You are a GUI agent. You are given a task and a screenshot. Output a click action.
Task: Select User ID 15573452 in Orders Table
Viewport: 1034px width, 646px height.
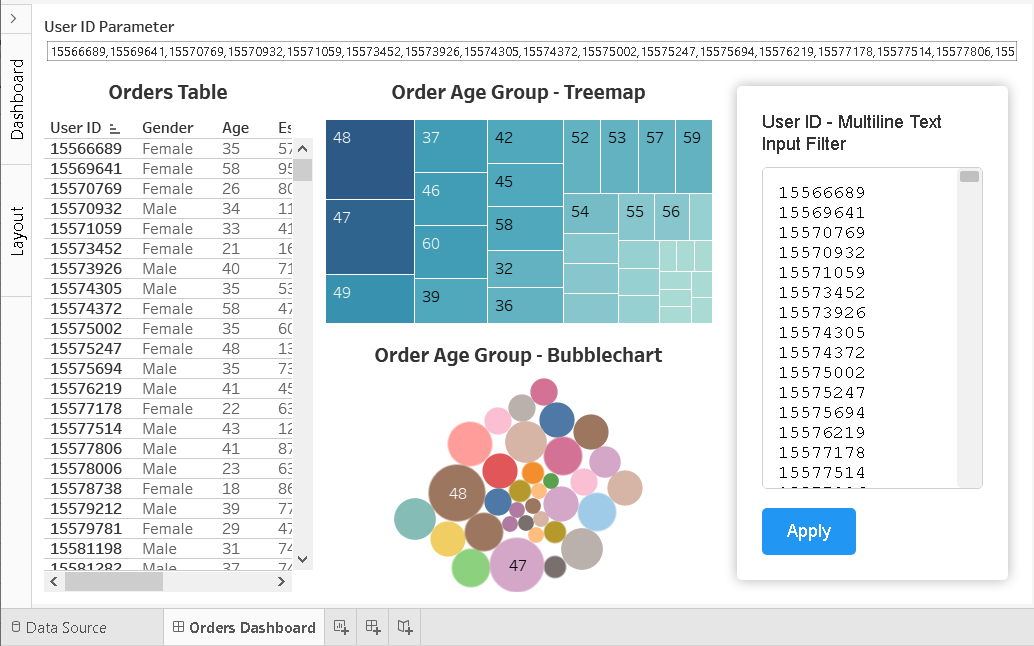click(86, 249)
